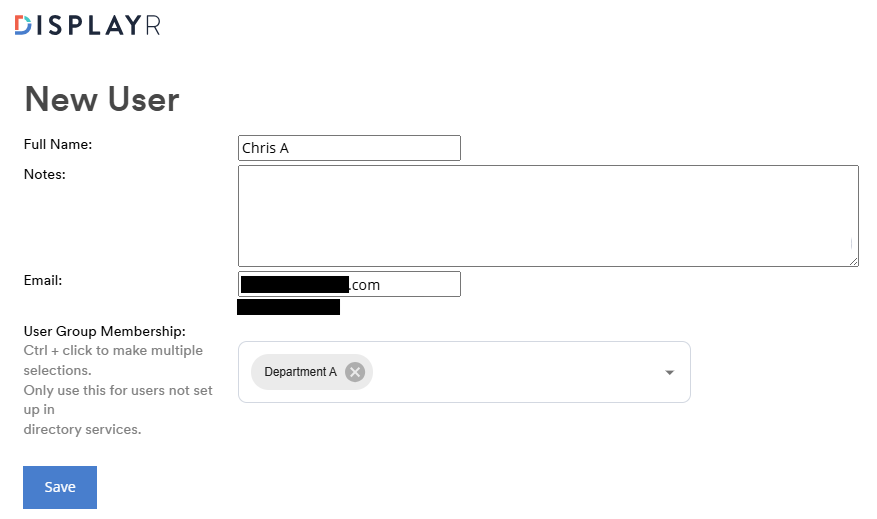Focus the Full Name input field
Screen dimensions: 877x519
[x=349, y=148]
